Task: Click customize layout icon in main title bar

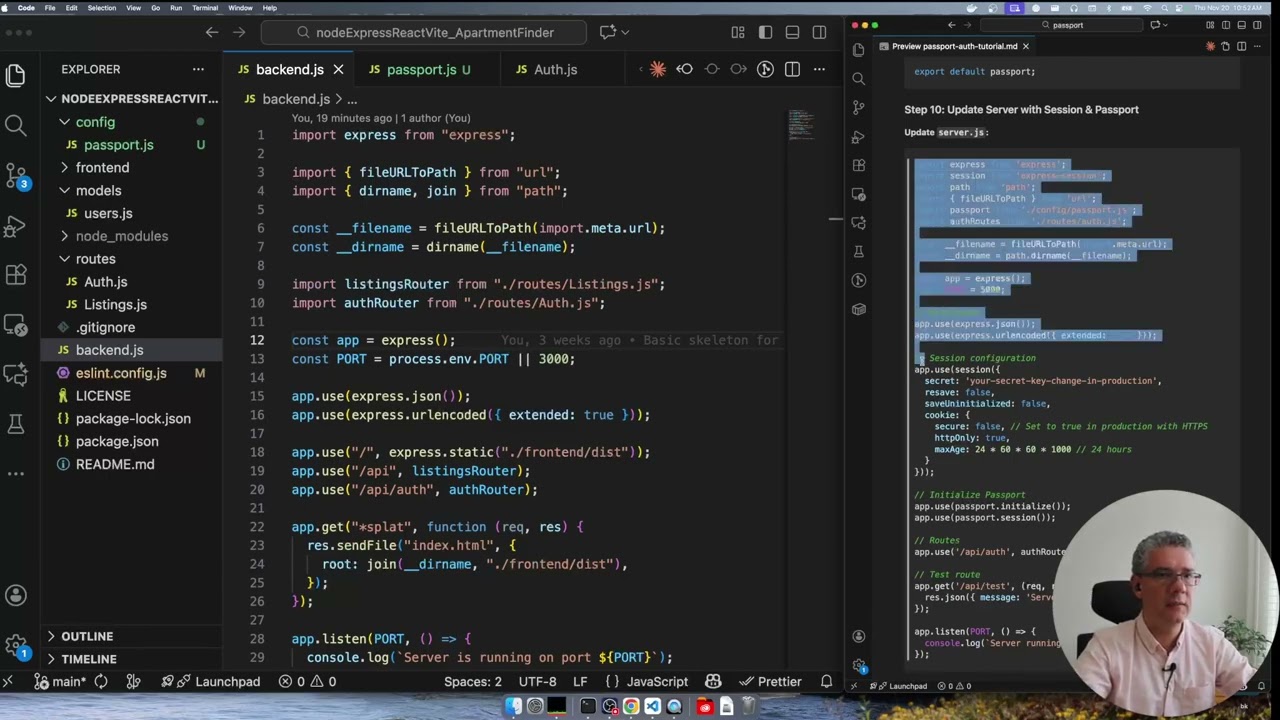Action: point(737,32)
